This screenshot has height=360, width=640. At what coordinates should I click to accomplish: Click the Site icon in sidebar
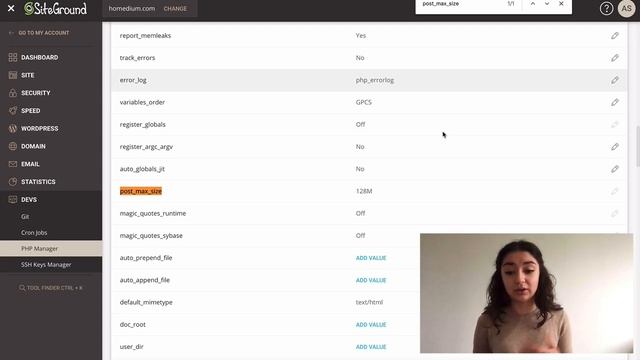pyautogui.click(x=13, y=75)
